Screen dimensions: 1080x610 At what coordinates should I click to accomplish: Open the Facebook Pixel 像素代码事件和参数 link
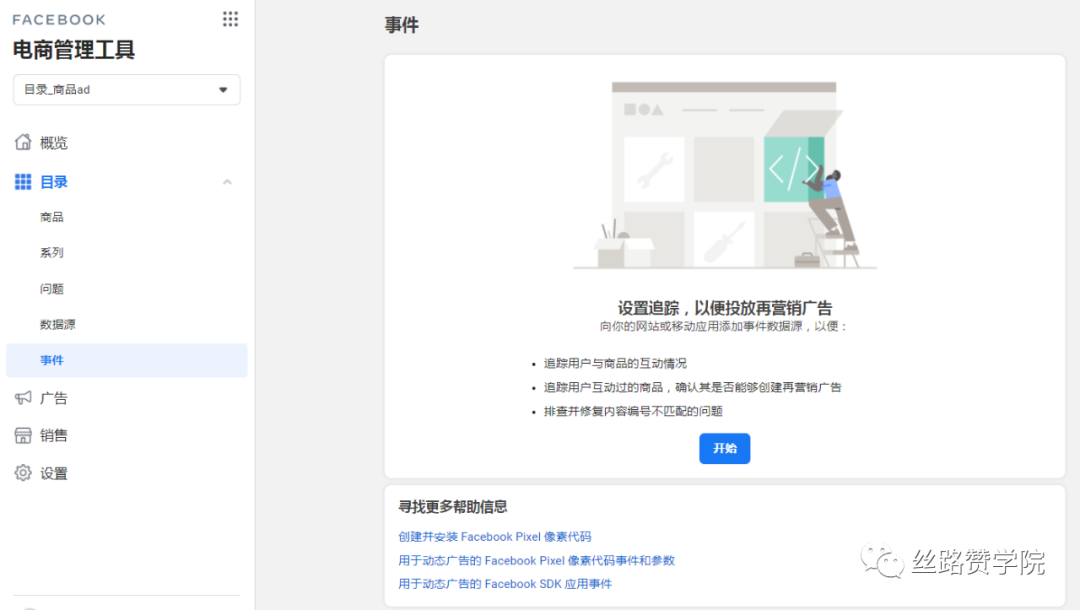coord(536,560)
